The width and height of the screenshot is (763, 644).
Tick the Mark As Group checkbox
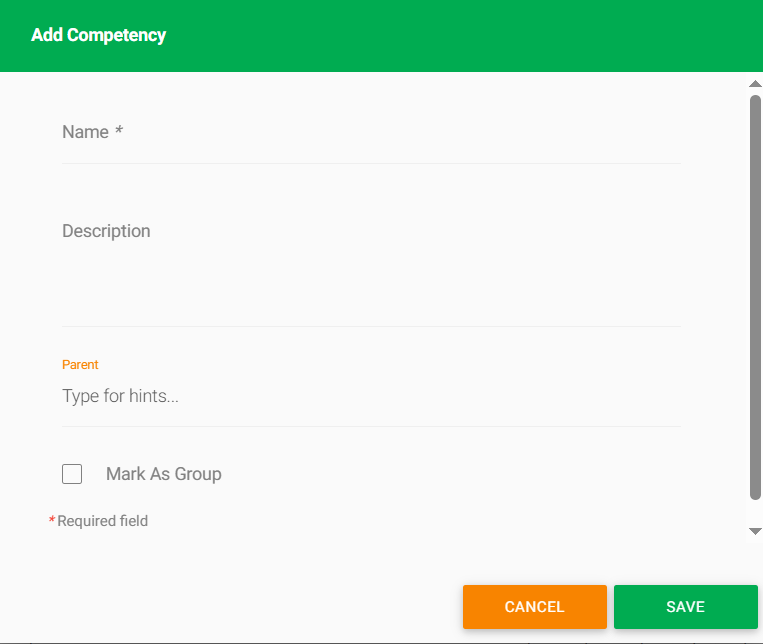72,474
